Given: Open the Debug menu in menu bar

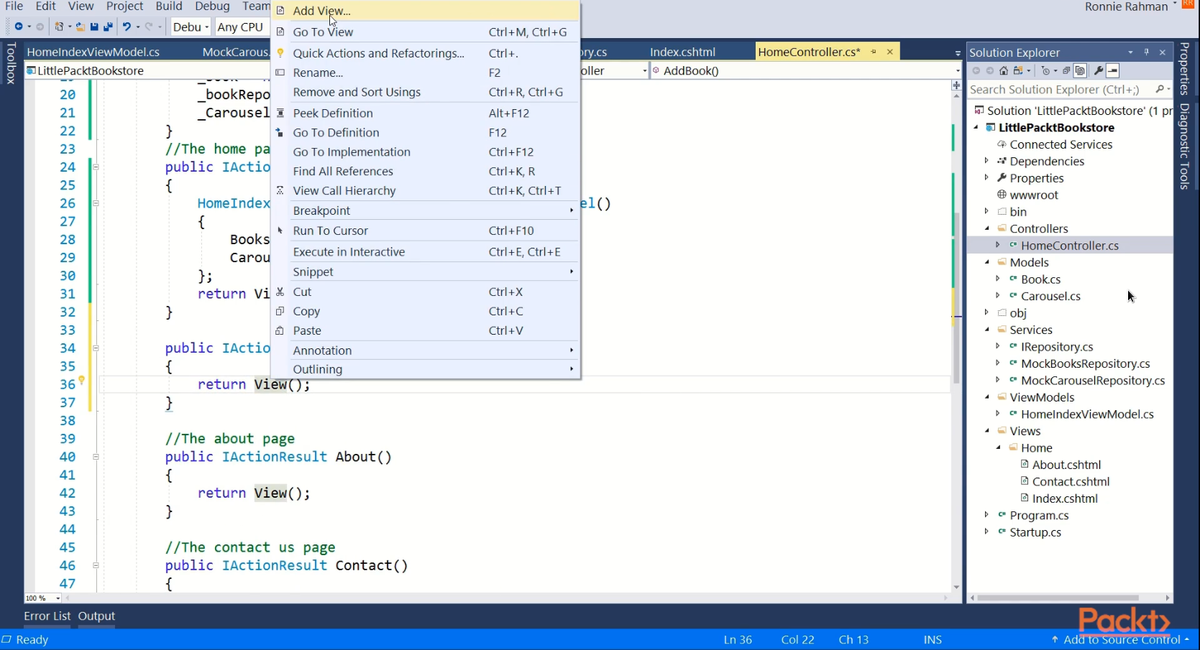Looking at the screenshot, I should pyautogui.click(x=212, y=6).
